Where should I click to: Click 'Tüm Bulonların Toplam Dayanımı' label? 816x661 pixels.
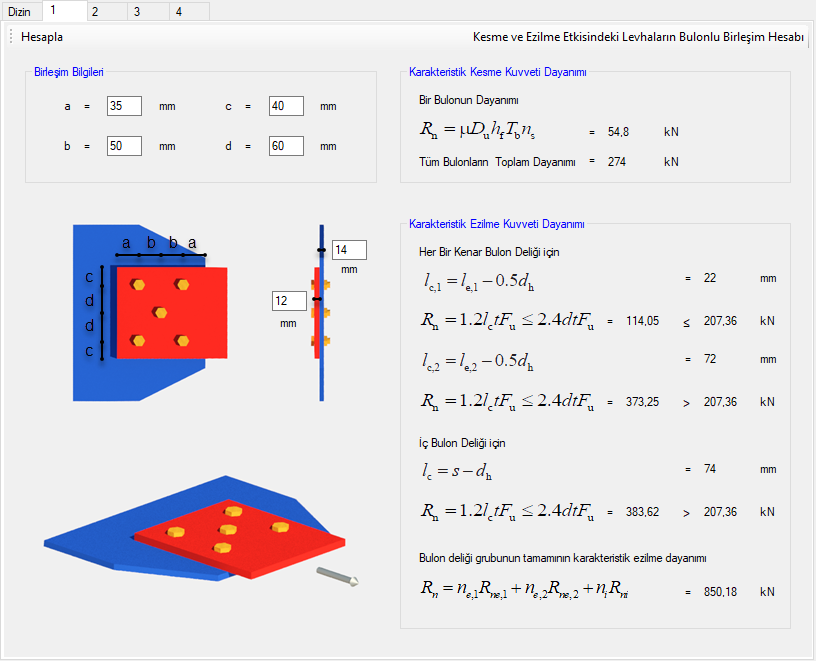pyautogui.click(x=497, y=162)
